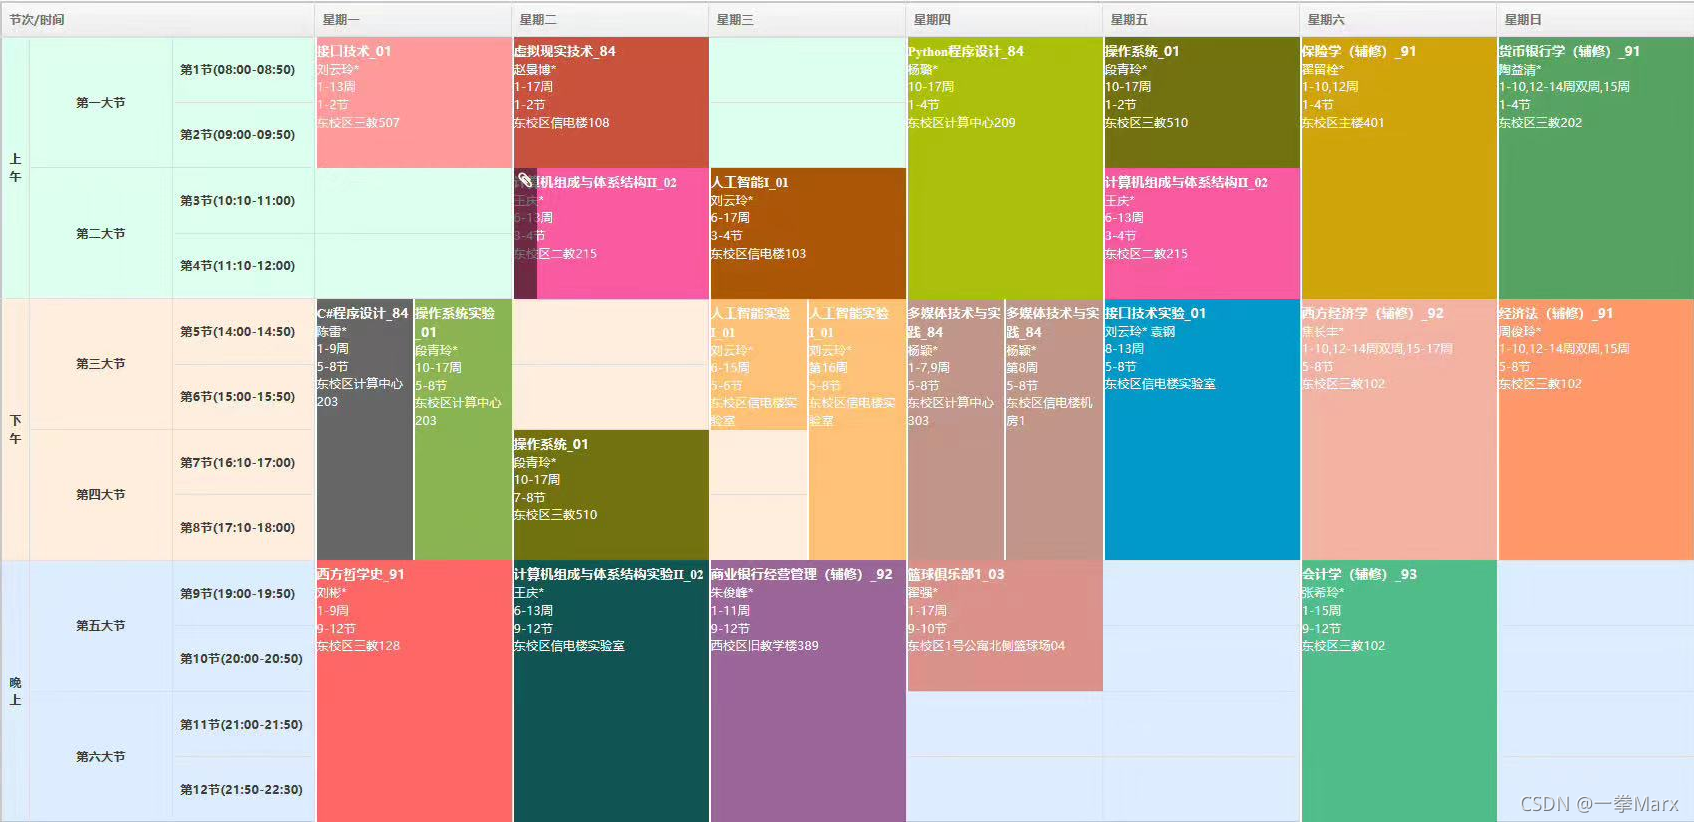Open the Python程序设计_84 course block
Viewport: 1694px width, 822px height.
click(1005, 168)
